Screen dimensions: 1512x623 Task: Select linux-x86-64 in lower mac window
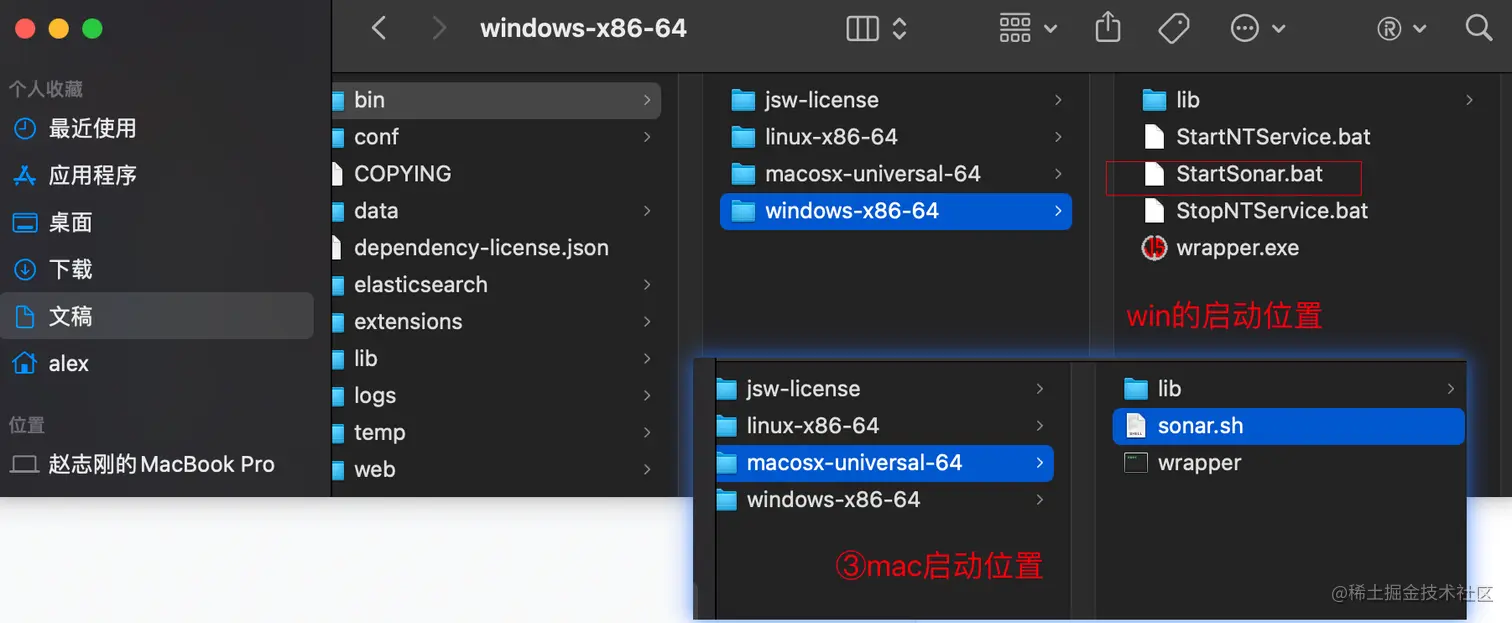coord(885,426)
